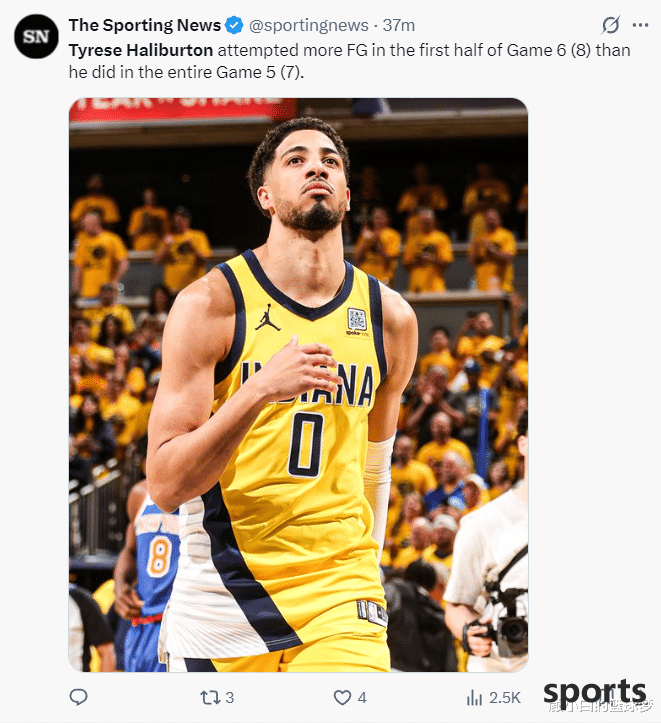Click the sports watermark logo
The width and height of the screenshot is (661, 723).
click(x=595, y=692)
